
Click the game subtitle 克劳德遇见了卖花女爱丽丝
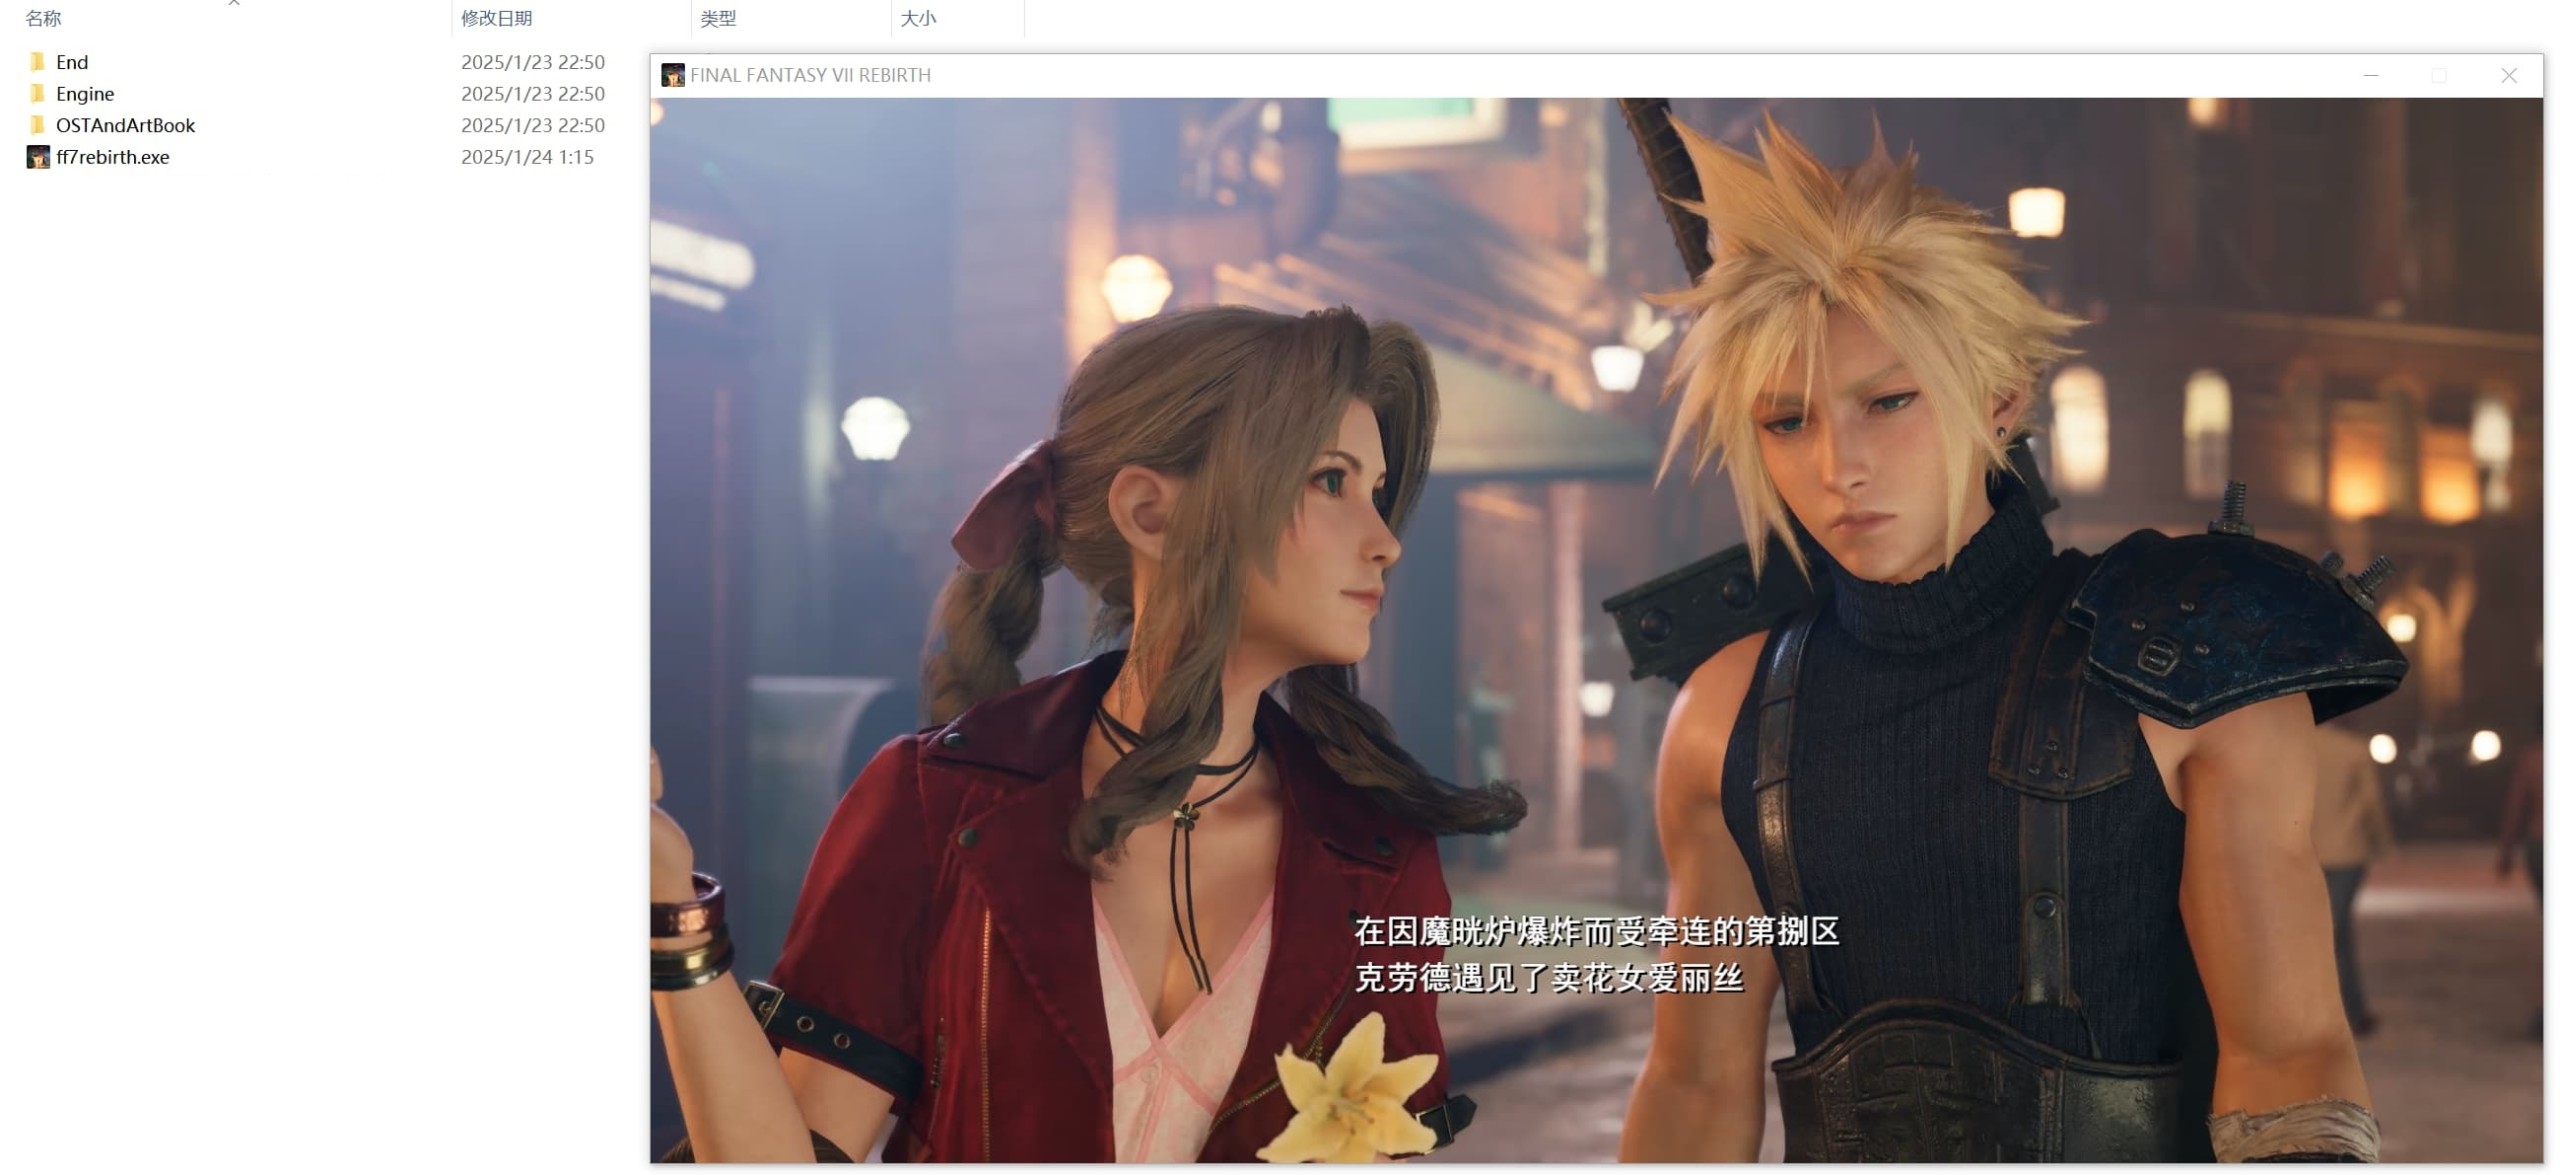1549,978
